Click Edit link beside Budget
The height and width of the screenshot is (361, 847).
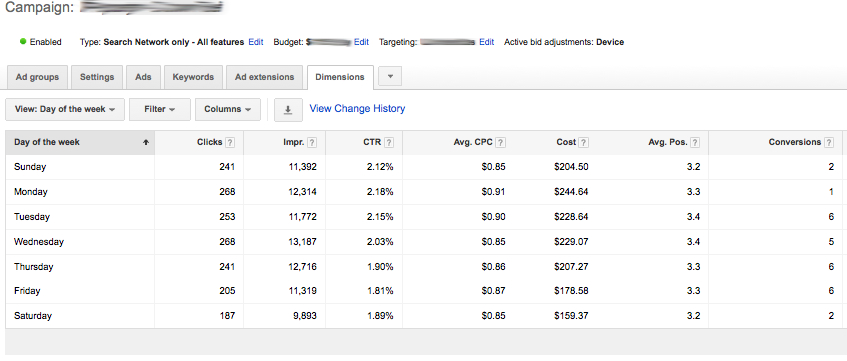(361, 42)
